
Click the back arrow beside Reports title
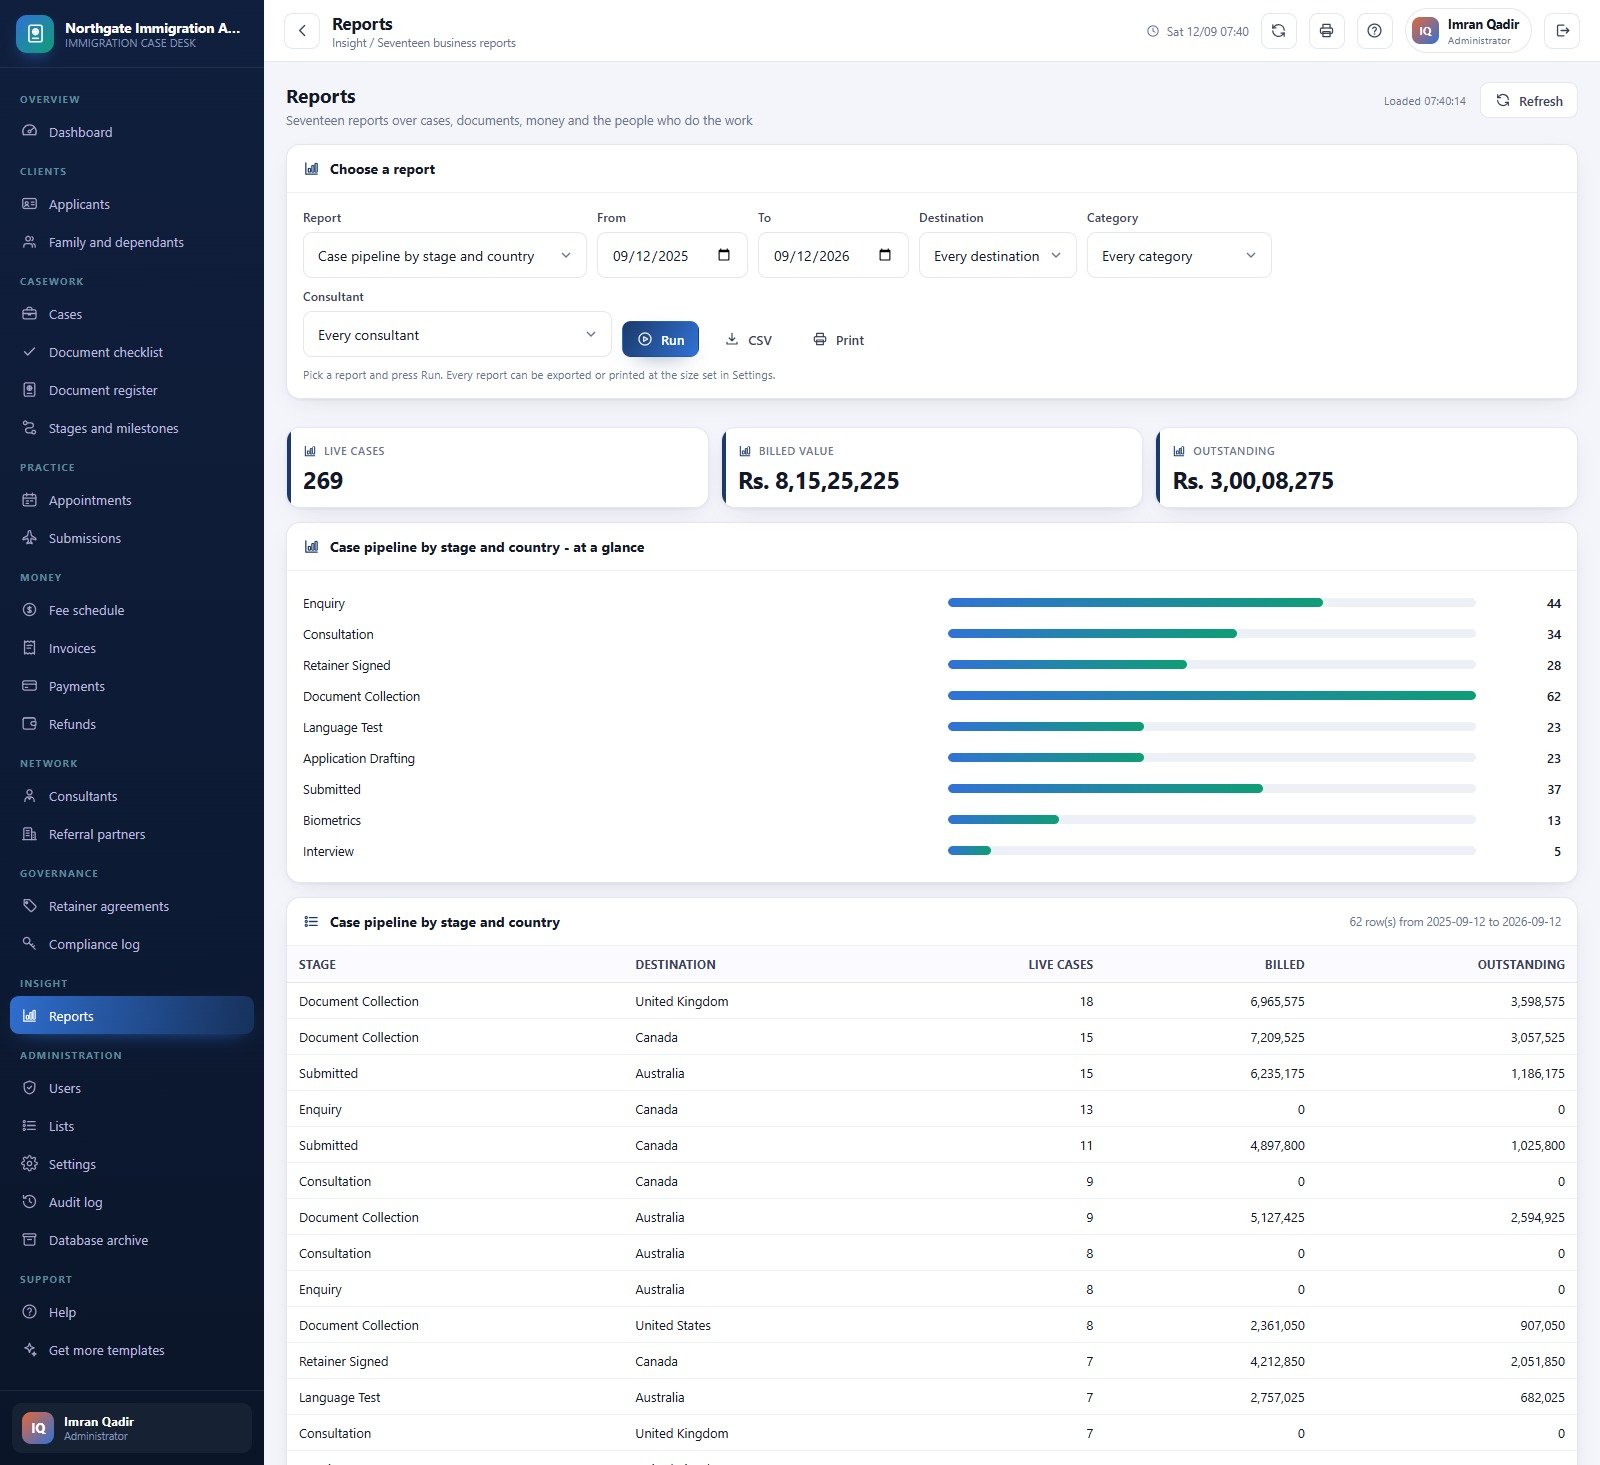pyautogui.click(x=302, y=31)
